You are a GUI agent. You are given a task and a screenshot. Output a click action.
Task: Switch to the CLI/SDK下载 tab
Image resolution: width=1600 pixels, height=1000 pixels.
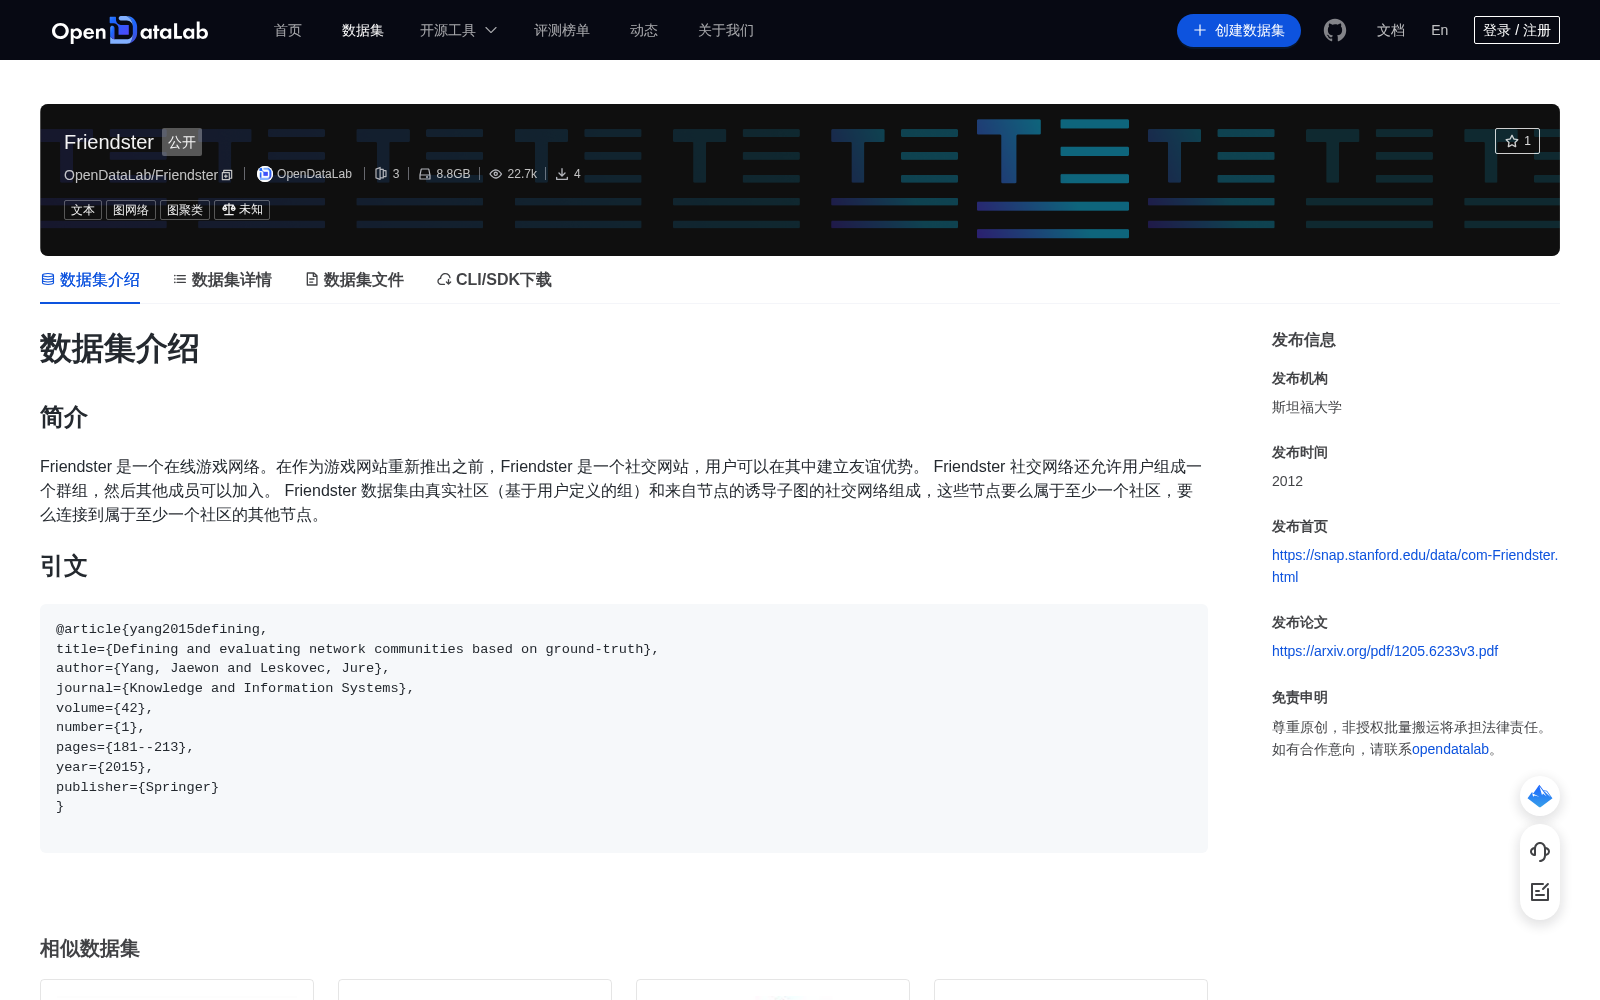[494, 280]
